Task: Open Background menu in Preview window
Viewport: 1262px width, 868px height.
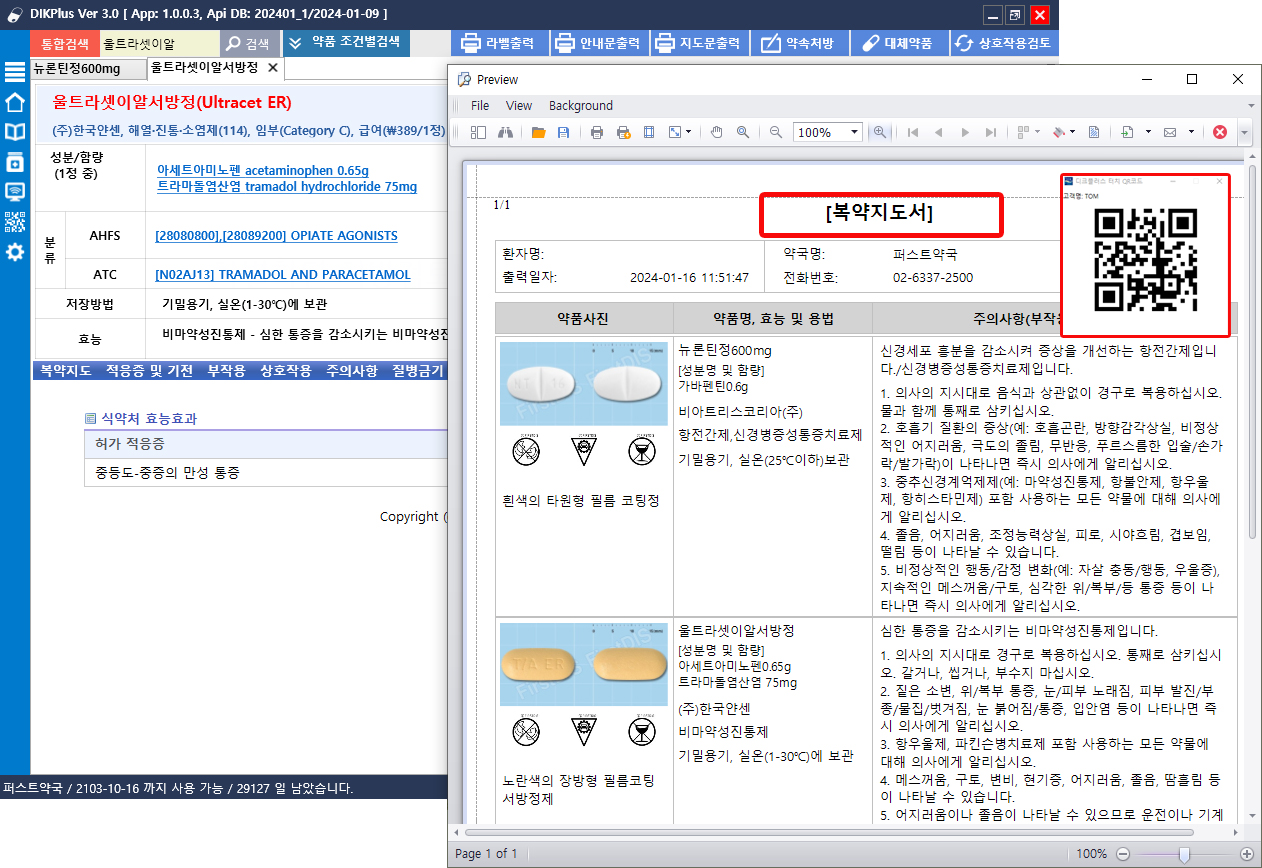Action: tap(581, 105)
